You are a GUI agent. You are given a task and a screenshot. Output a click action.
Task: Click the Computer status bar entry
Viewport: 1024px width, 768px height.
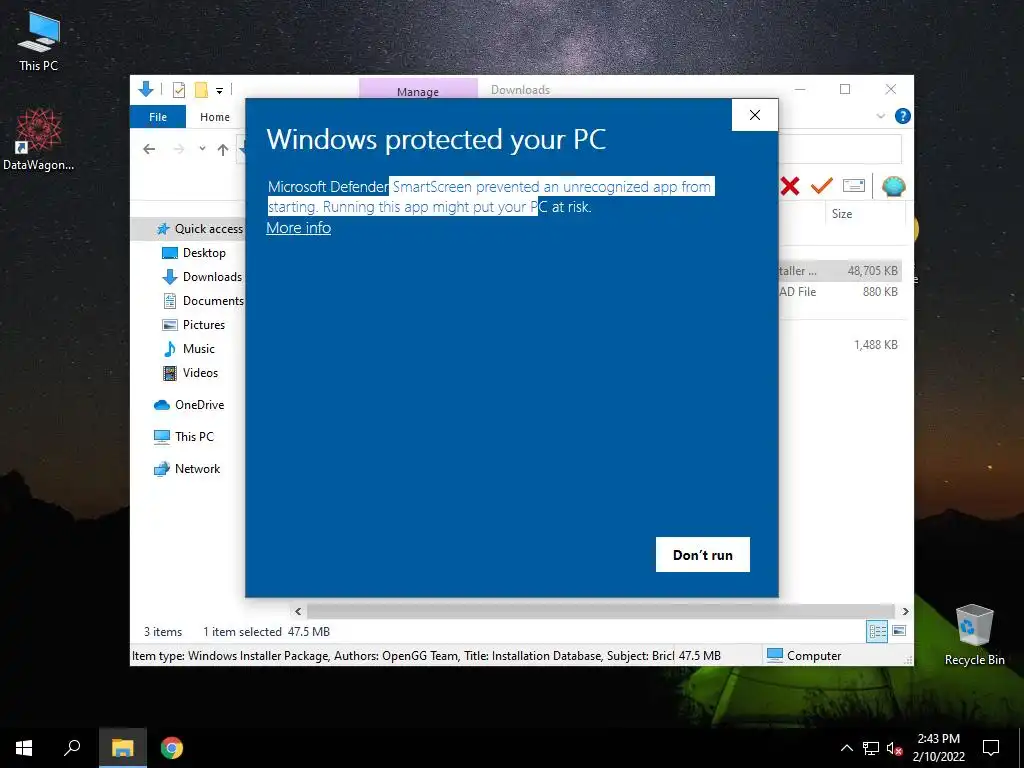805,656
